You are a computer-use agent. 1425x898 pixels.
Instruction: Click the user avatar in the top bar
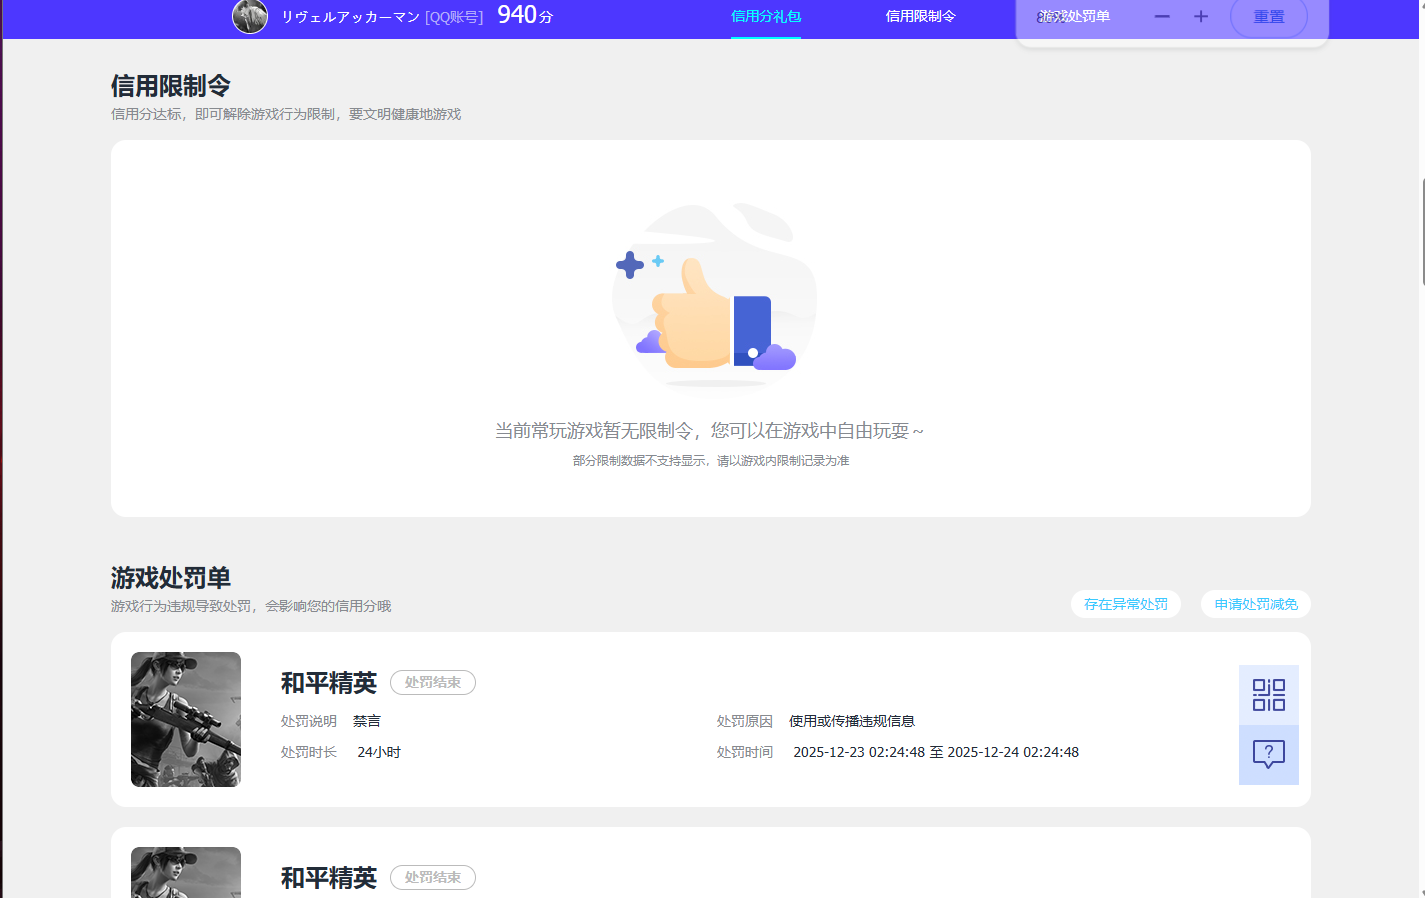(249, 16)
